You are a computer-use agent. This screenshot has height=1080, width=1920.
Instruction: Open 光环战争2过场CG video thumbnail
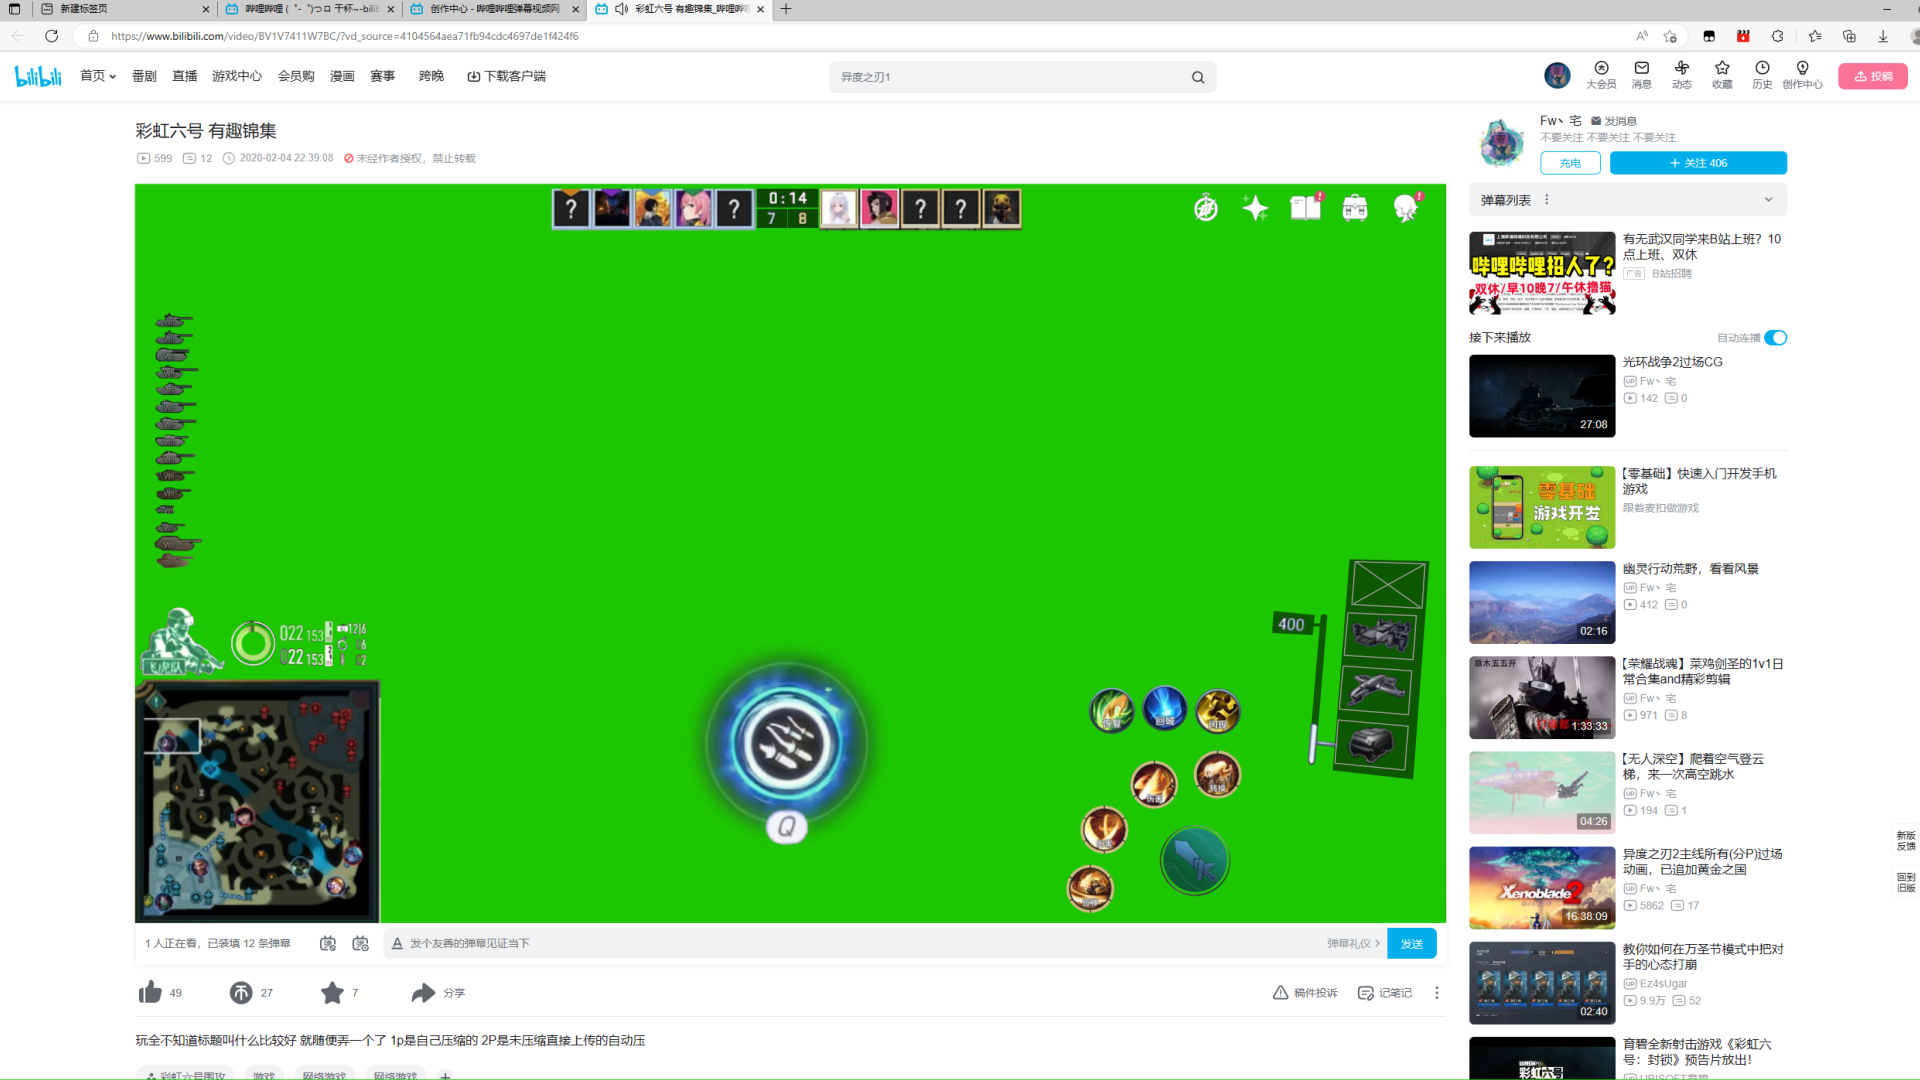[1541, 396]
